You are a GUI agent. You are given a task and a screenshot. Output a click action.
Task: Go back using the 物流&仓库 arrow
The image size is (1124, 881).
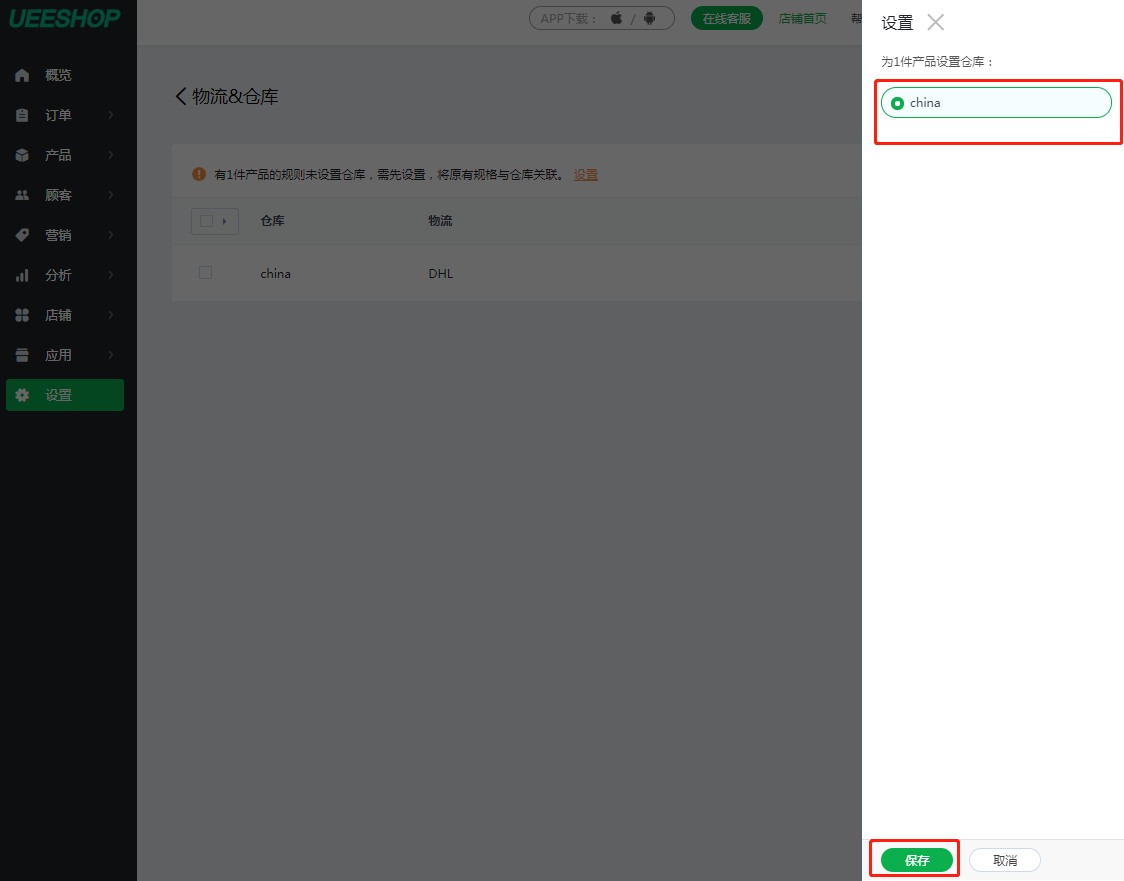tap(181, 96)
